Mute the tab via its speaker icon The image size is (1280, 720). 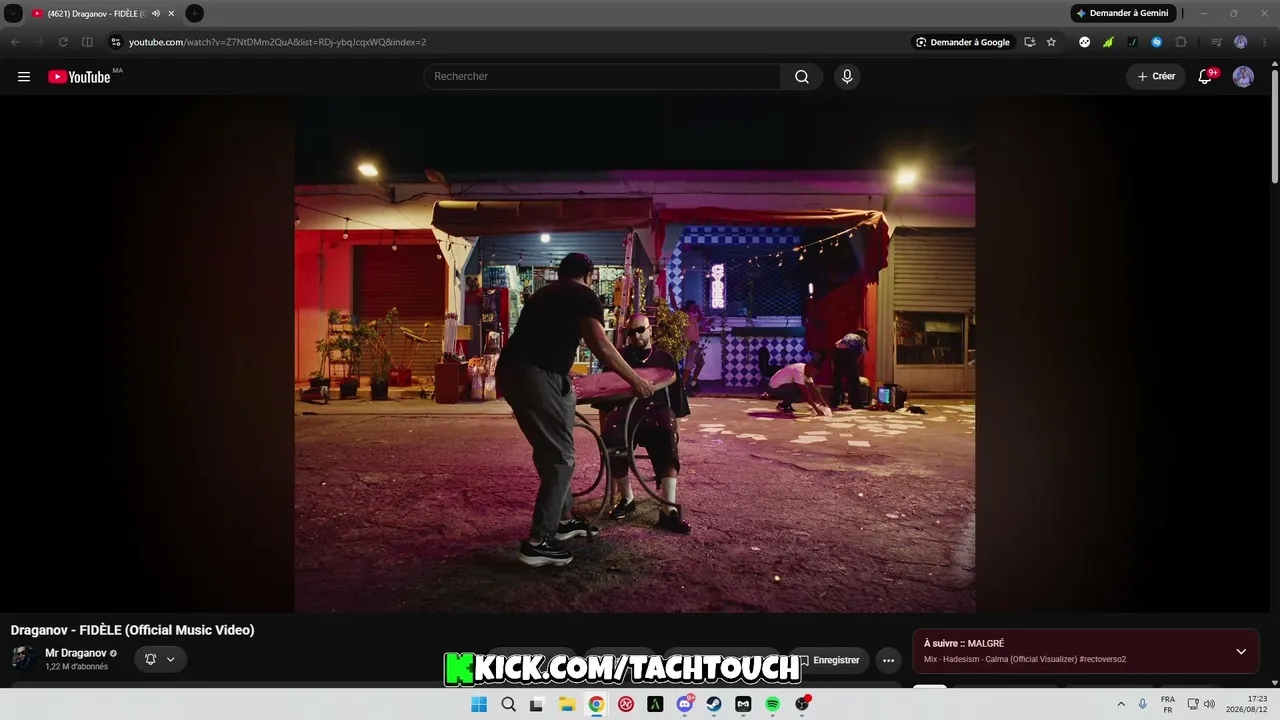(156, 14)
